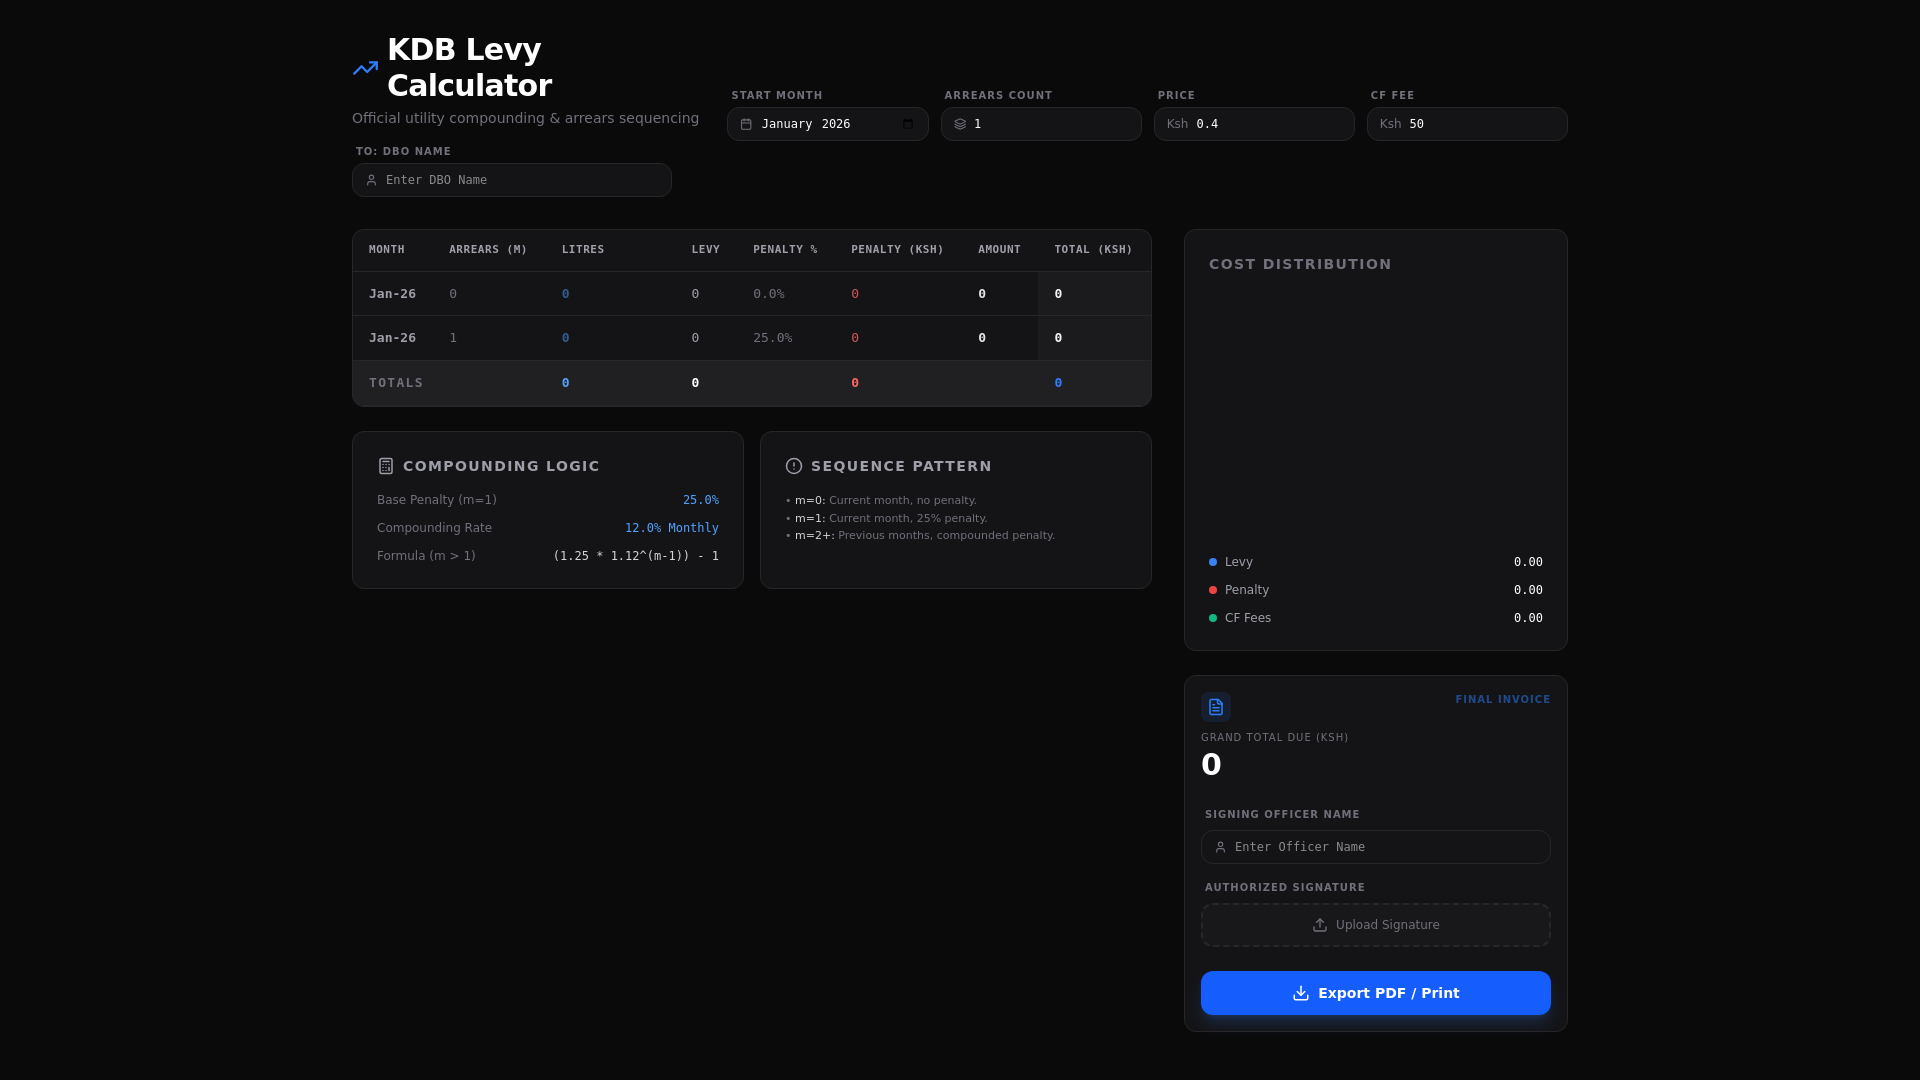Click the Levy column header
The height and width of the screenshot is (1080, 1920).
point(706,250)
